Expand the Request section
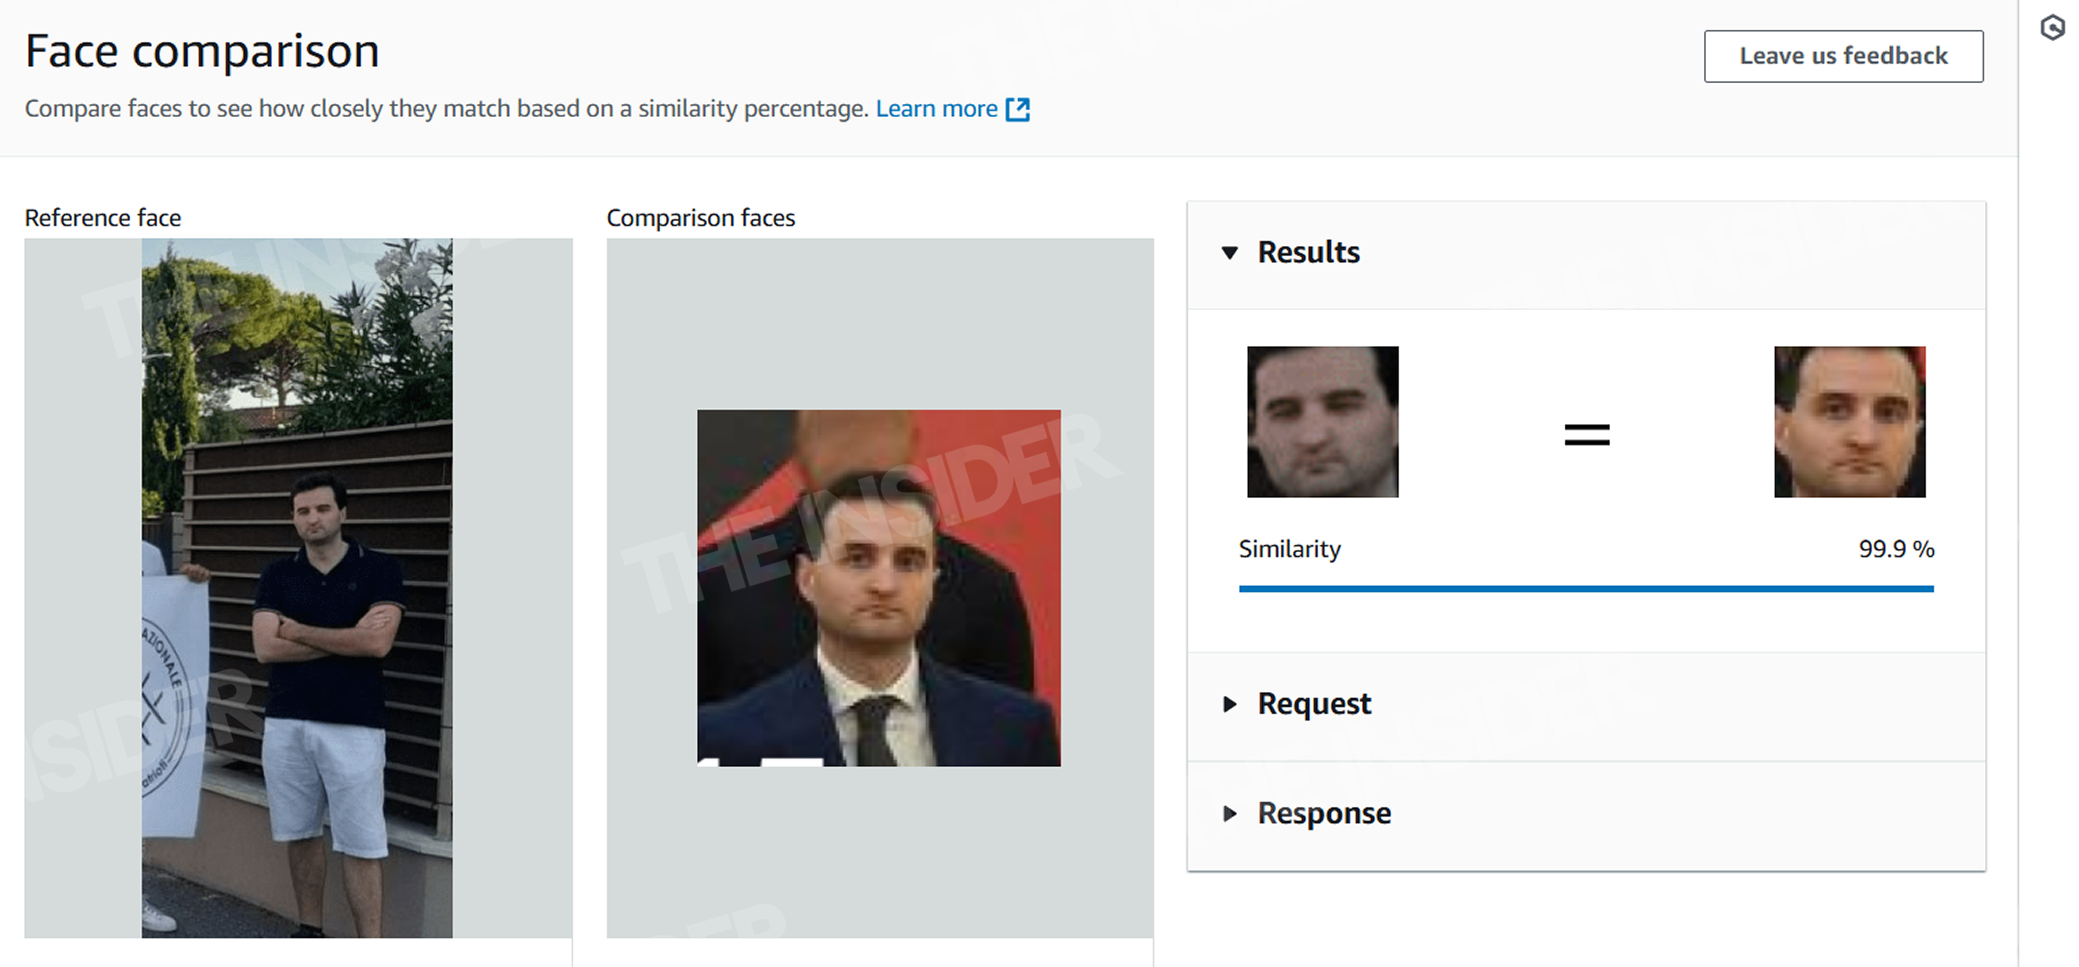The width and height of the screenshot is (2079, 967). click(x=1230, y=704)
